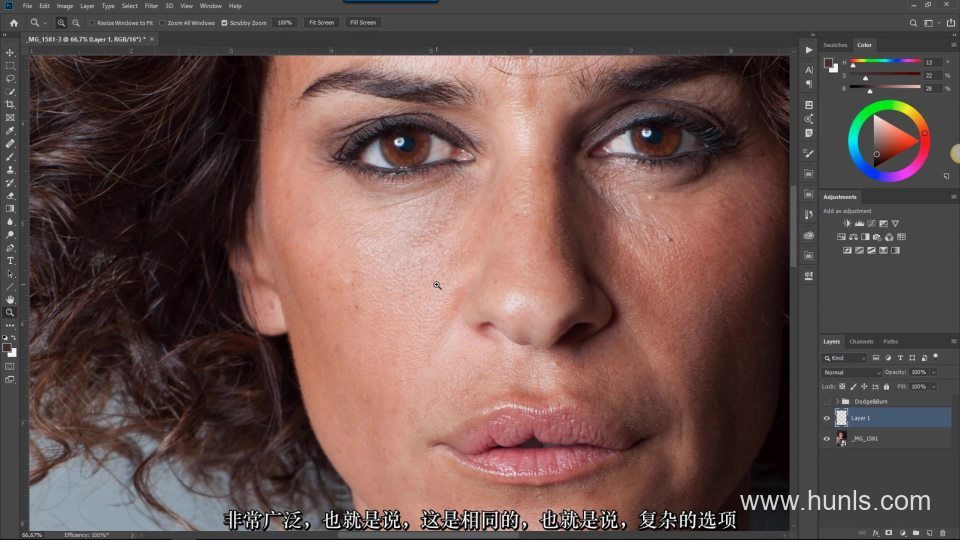Select the Eraser tool
The width and height of the screenshot is (960, 540).
point(10,196)
